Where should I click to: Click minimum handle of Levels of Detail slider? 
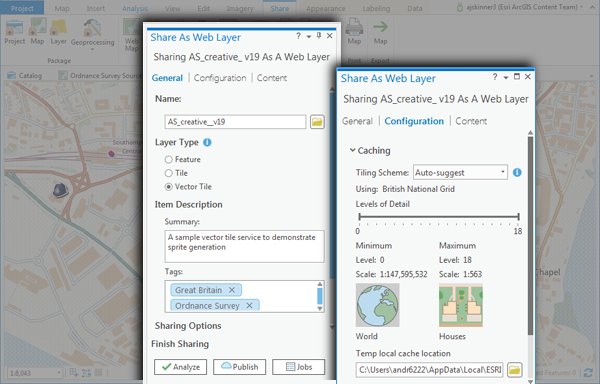[359, 216]
